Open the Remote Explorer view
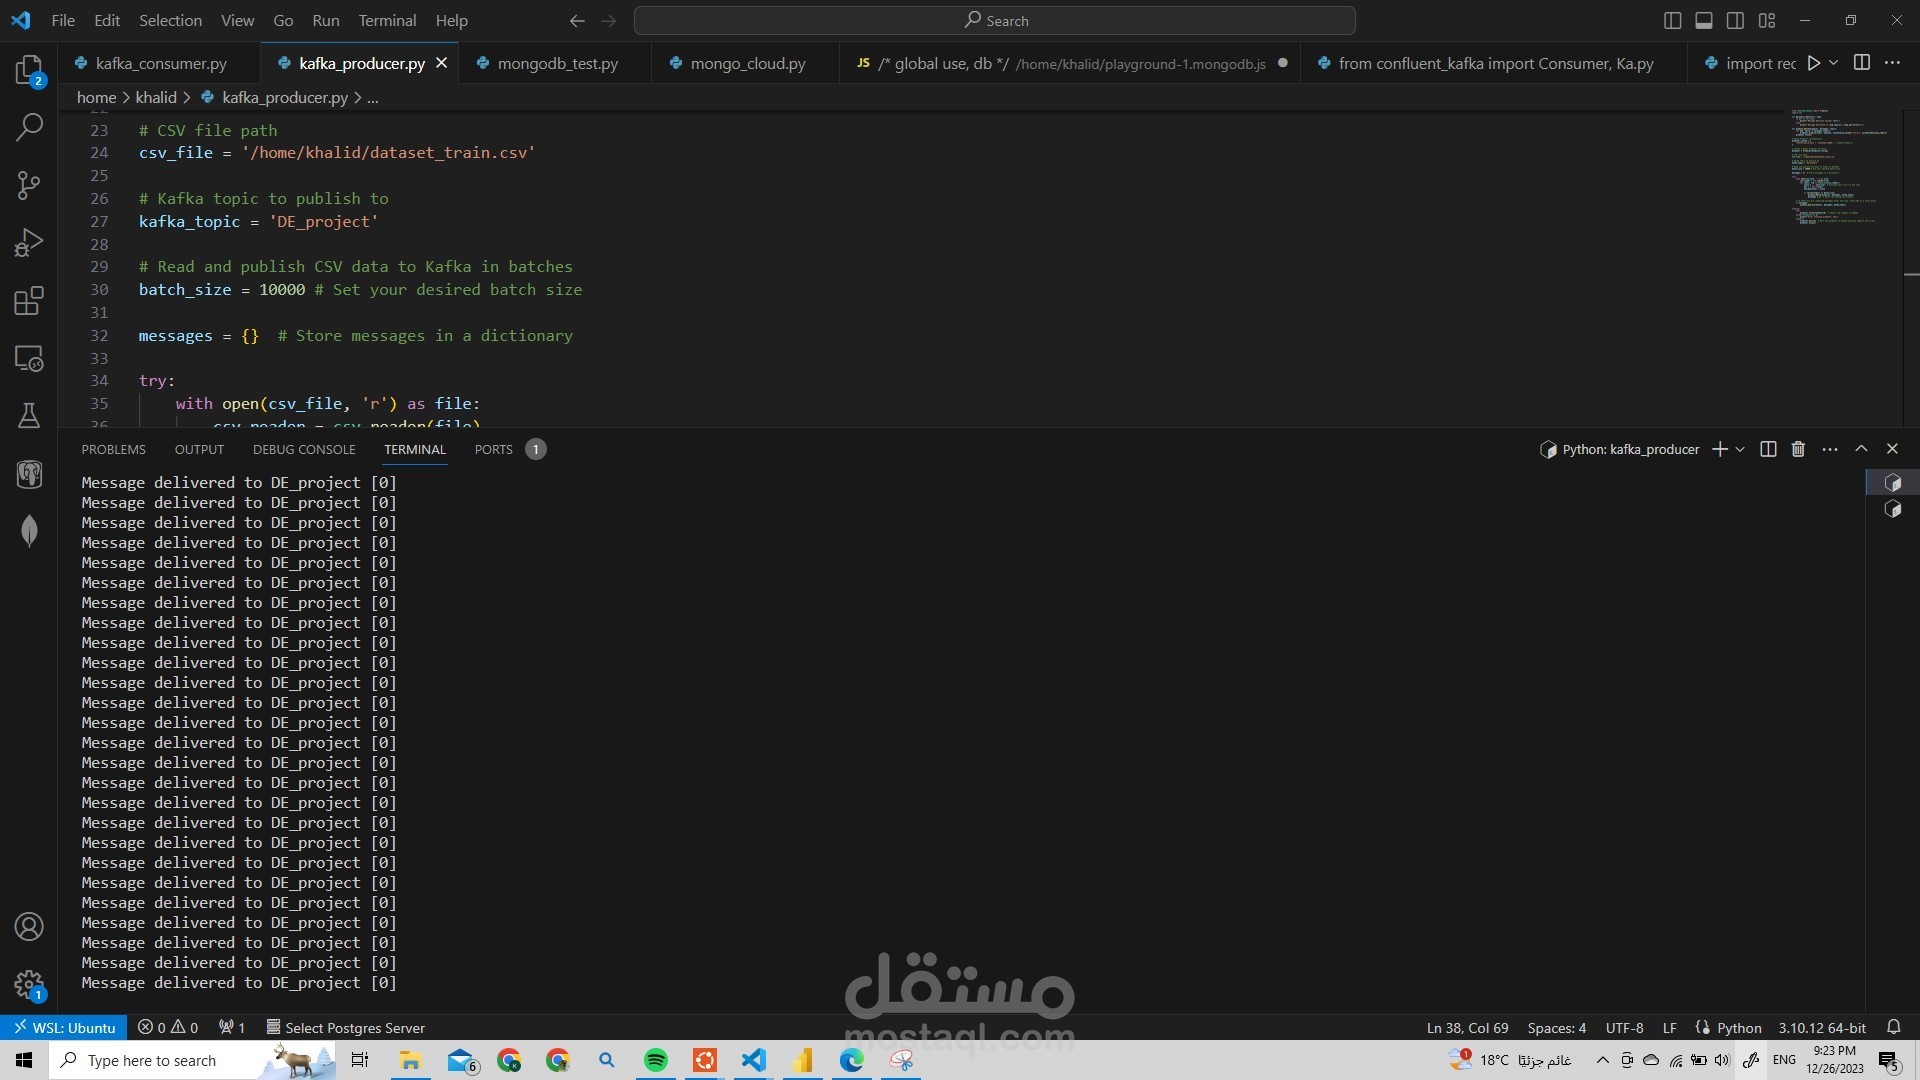 click(29, 358)
